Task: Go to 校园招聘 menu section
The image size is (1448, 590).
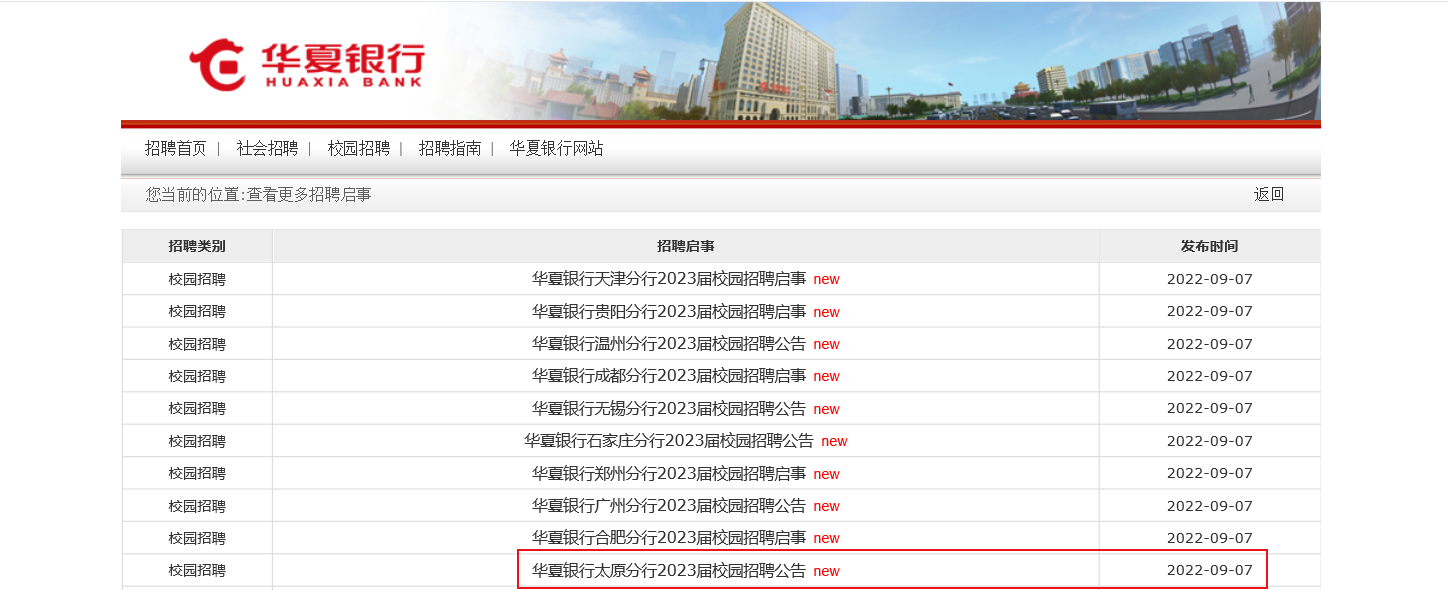Action: point(358,149)
